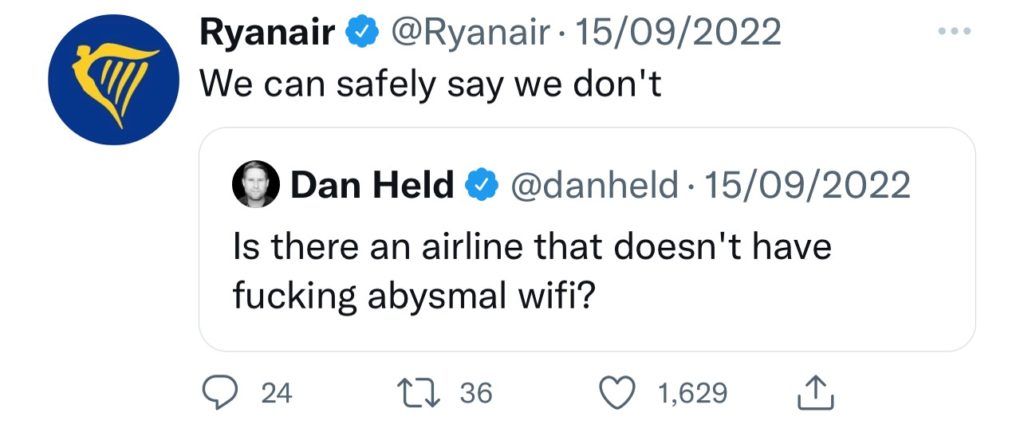Viewport: 1024px width, 440px height.
Task: Click the share upload arrow icon
Action: point(811,393)
